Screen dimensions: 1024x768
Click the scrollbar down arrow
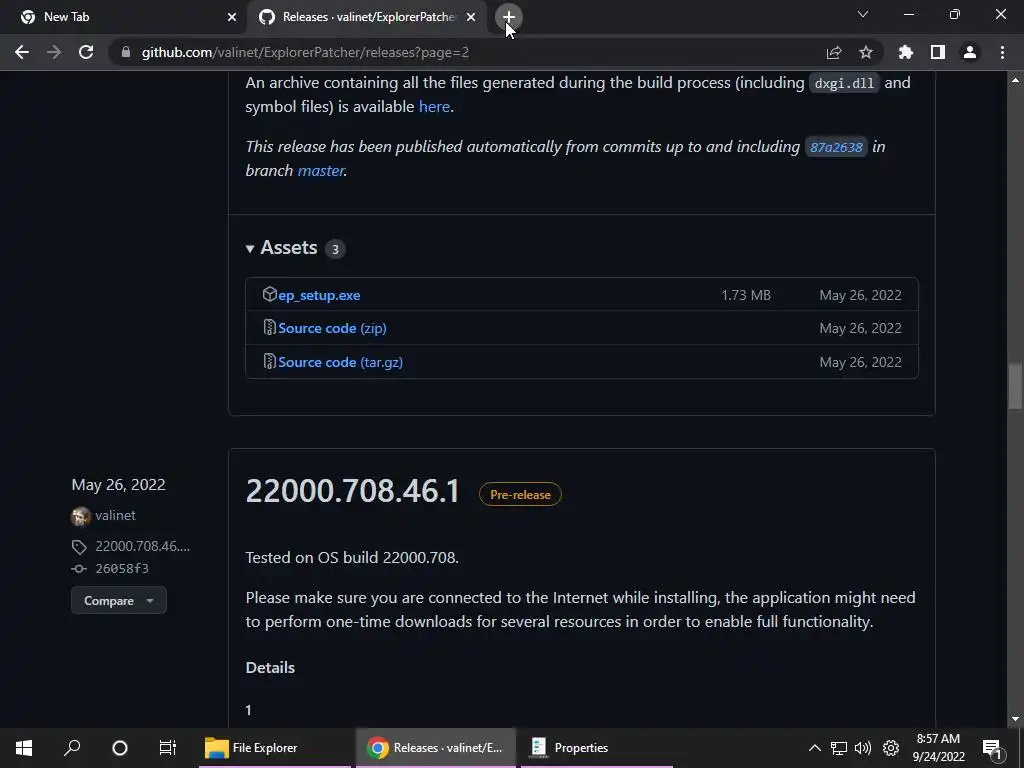pyautogui.click(x=1015, y=719)
